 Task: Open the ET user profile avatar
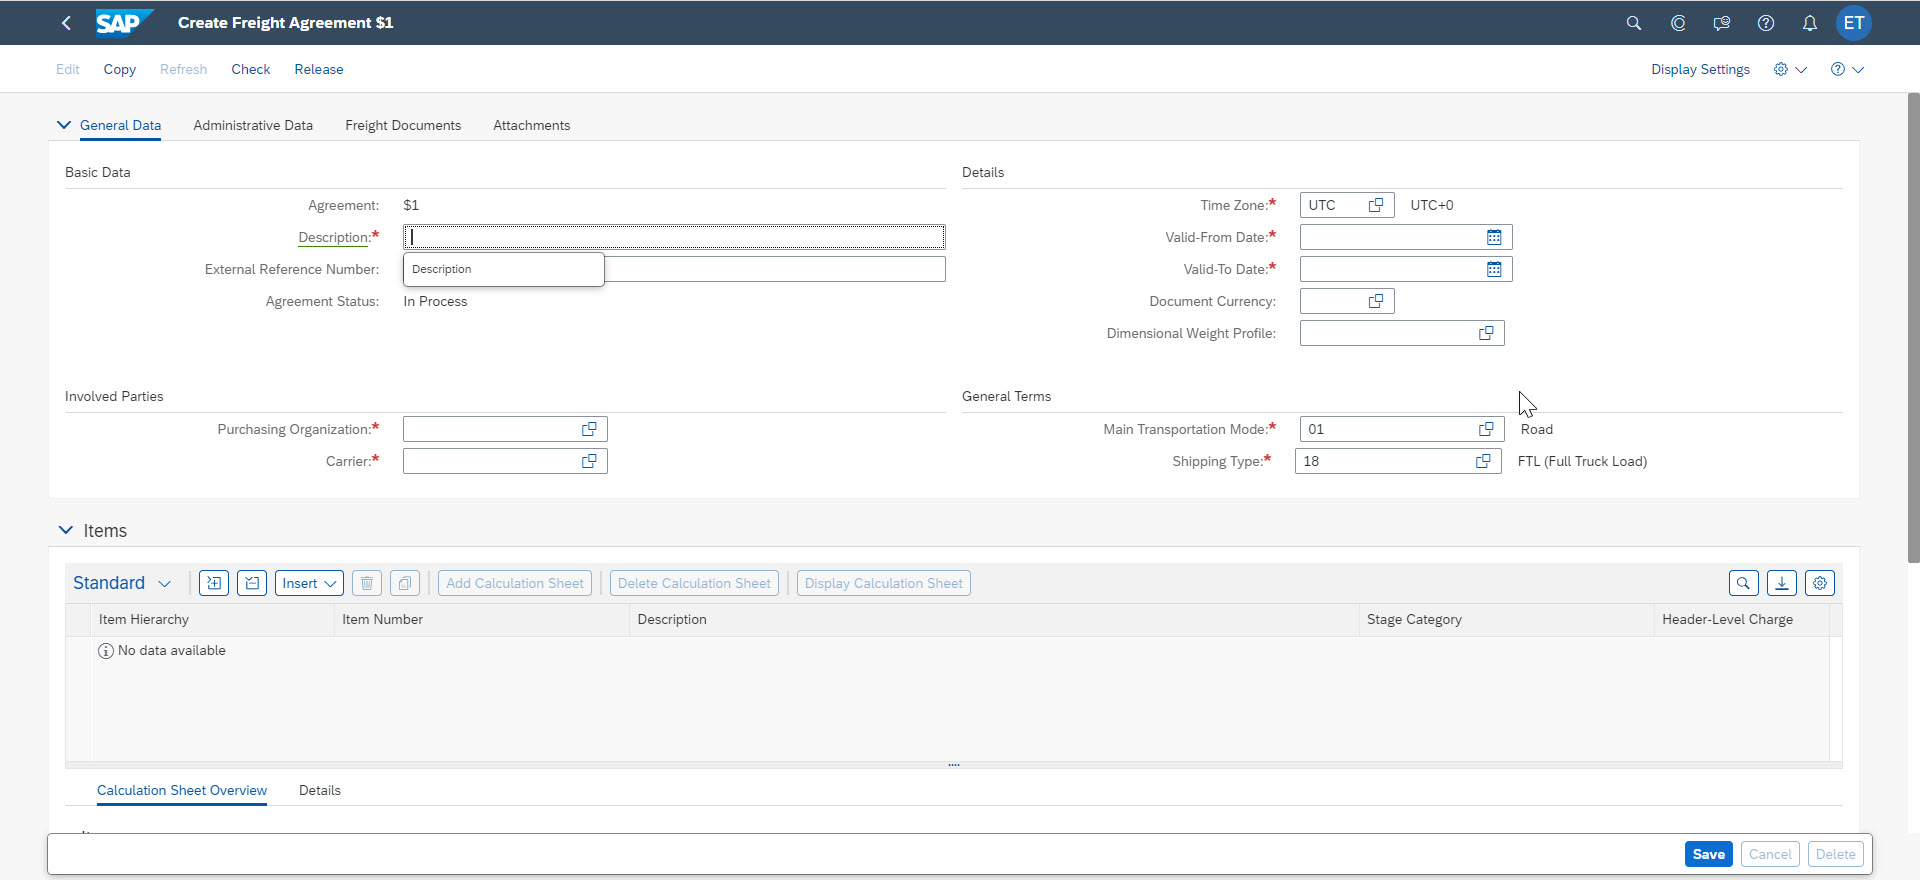tap(1853, 23)
